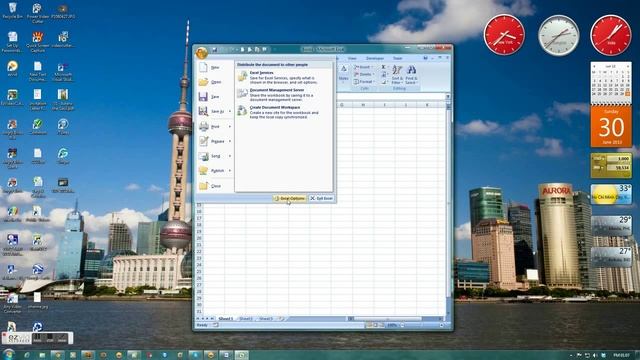Jump to the last sheet tab arrow

[x=212, y=319]
